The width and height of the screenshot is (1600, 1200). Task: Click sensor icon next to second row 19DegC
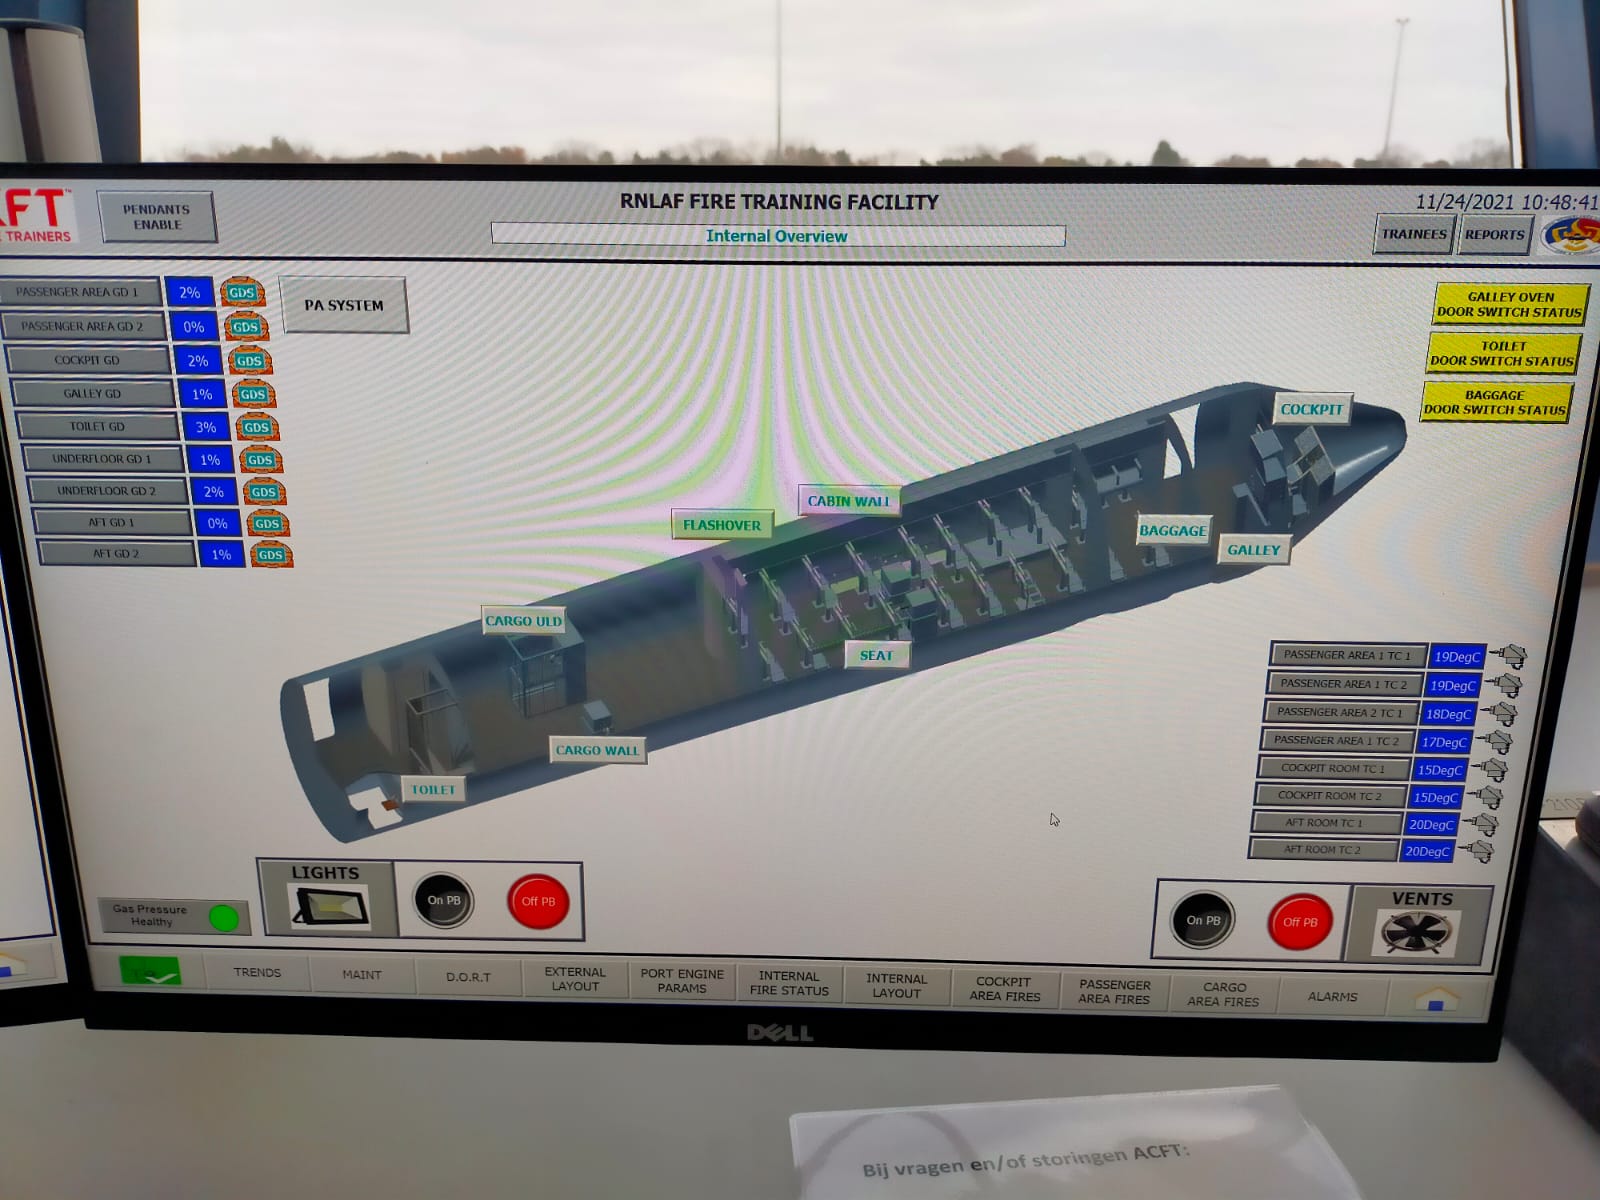pos(1503,685)
